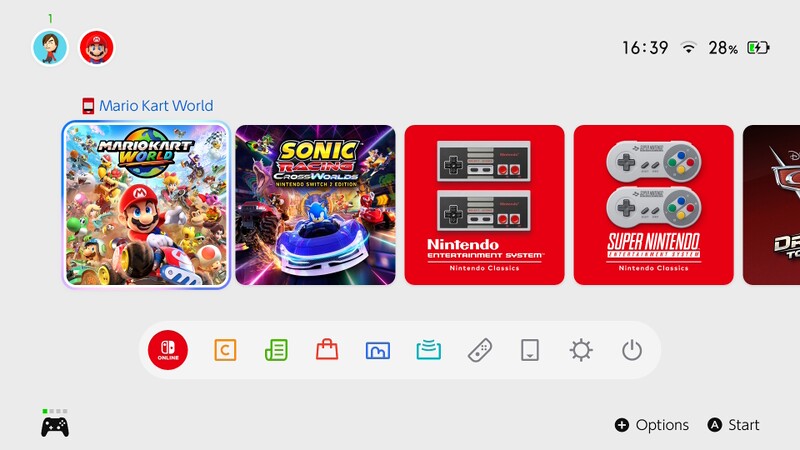
Task: Open the Album icon
Action: pyautogui.click(x=378, y=351)
